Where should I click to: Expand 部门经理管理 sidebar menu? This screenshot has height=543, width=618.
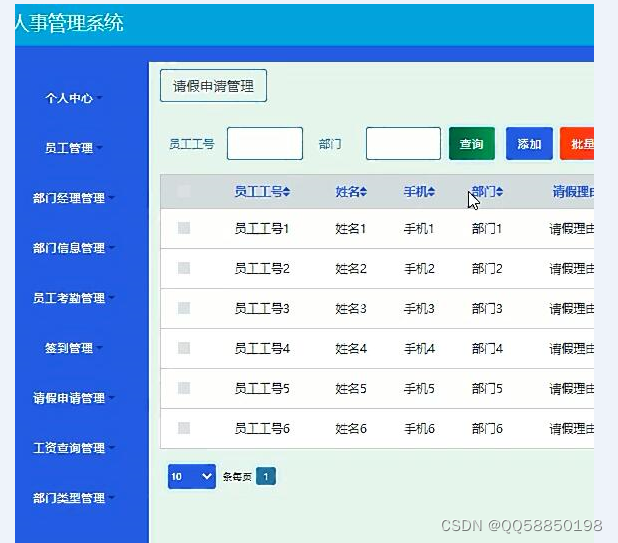coord(73,198)
